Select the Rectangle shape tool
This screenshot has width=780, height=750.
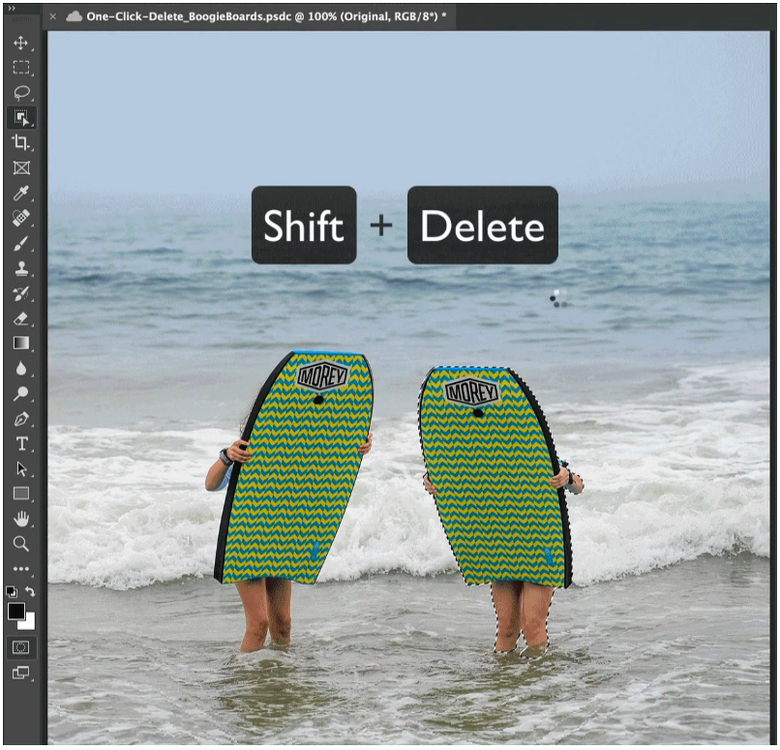pos(21,493)
